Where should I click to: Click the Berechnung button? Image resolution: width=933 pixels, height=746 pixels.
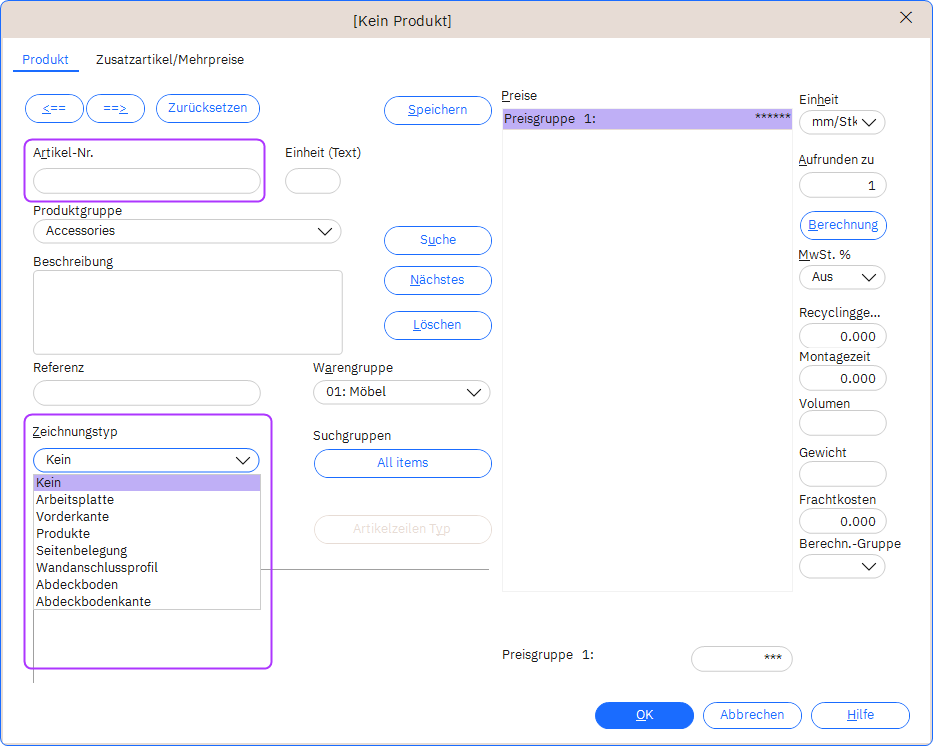click(x=843, y=225)
